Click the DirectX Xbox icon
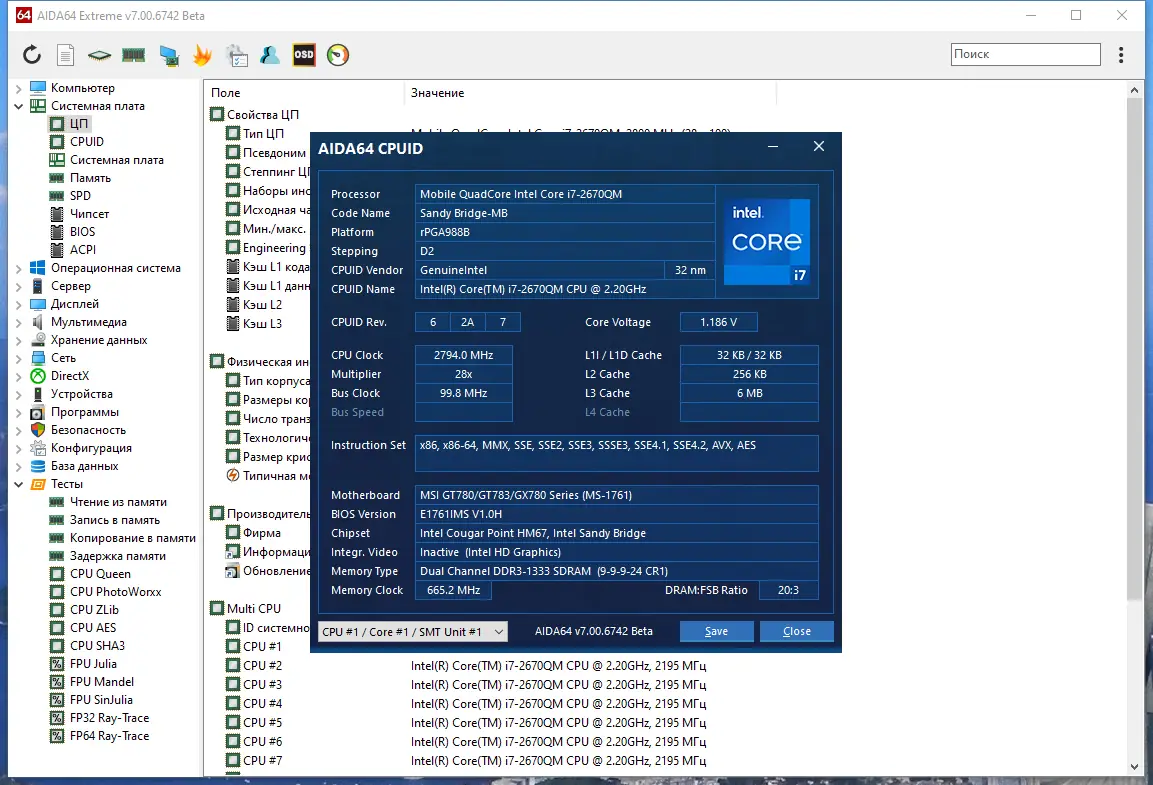The image size is (1153, 785). click(x=38, y=376)
